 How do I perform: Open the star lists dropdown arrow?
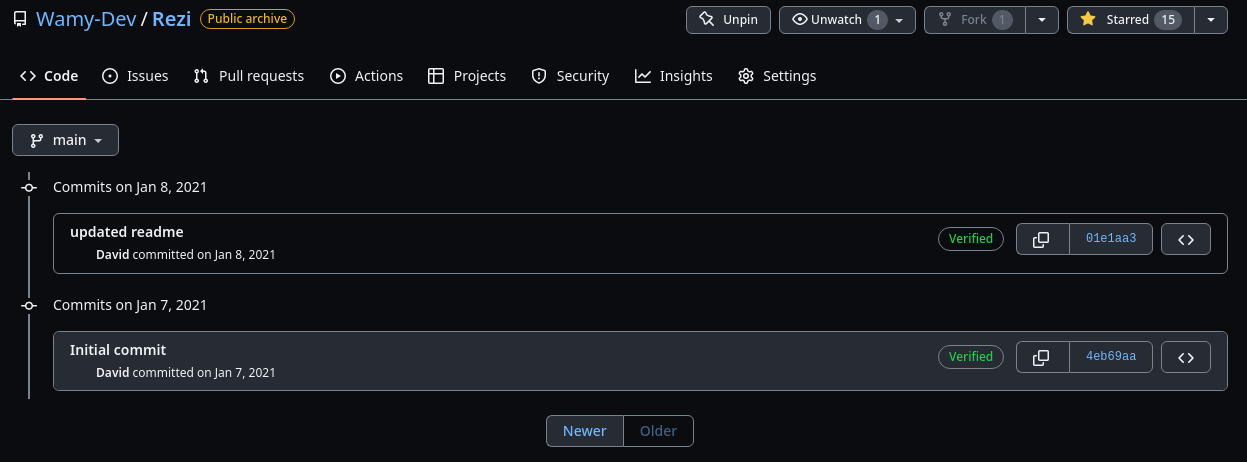(x=1211, y=20)
